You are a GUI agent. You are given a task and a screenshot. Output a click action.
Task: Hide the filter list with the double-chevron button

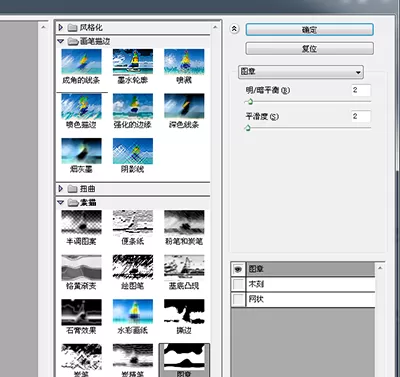pos(235,29)
